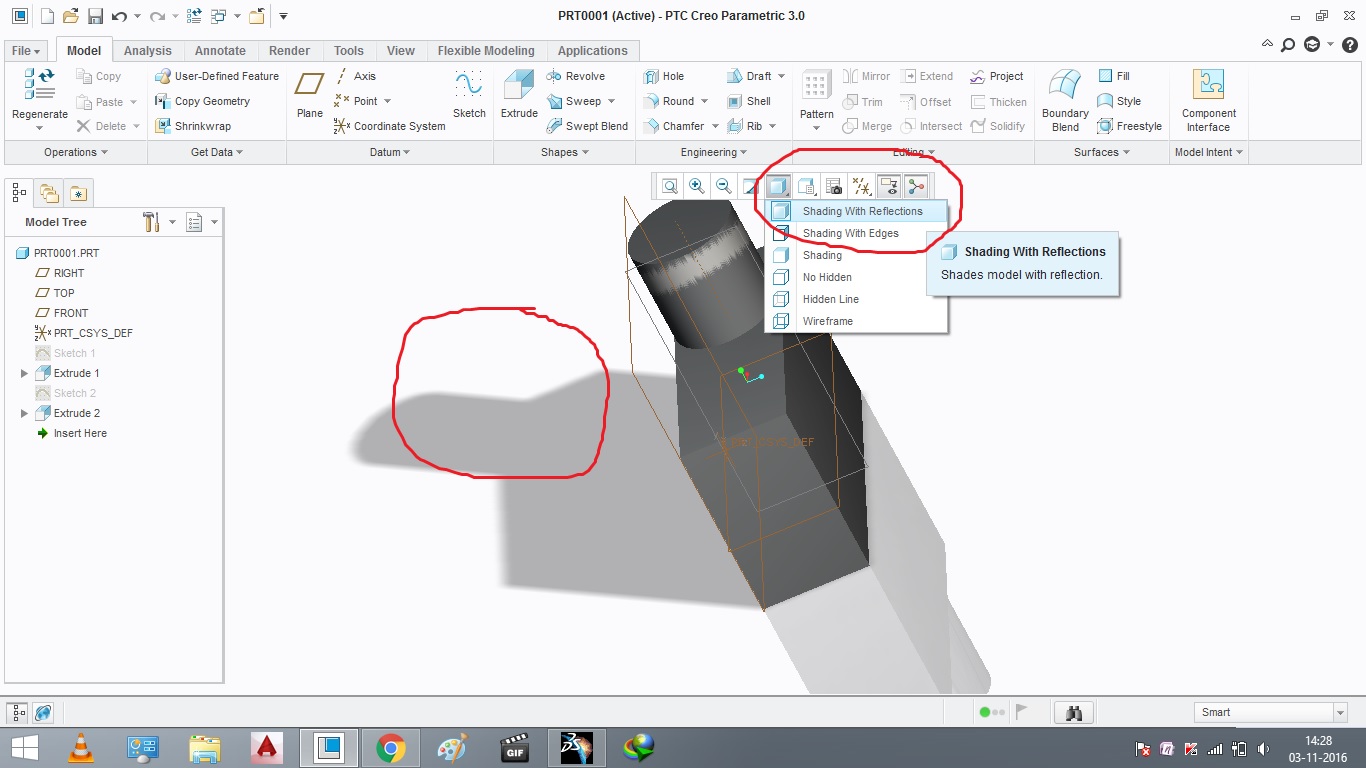The height and width of the screenshot is (768, 1366).
Task: Click the Extrude tool
Action: (519, 94)
